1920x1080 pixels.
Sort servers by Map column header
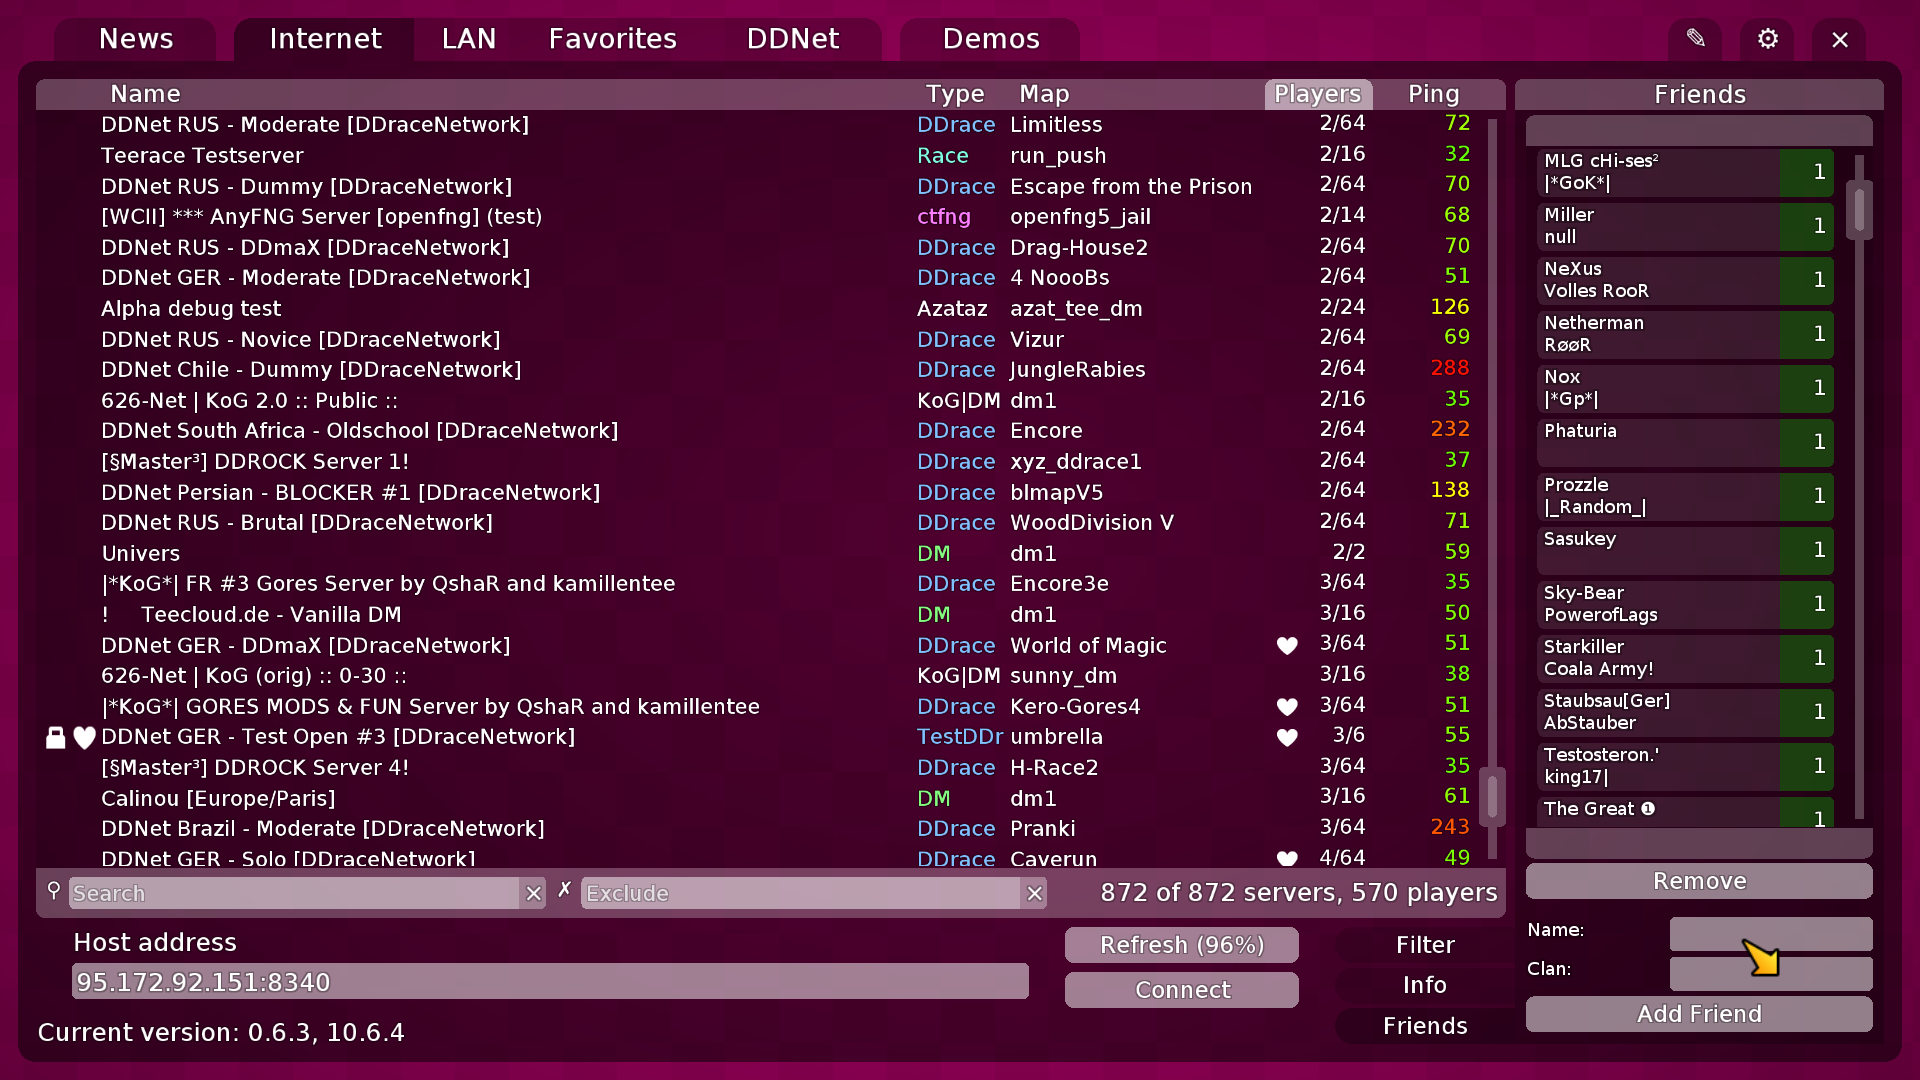click(x=1044, y=94)
